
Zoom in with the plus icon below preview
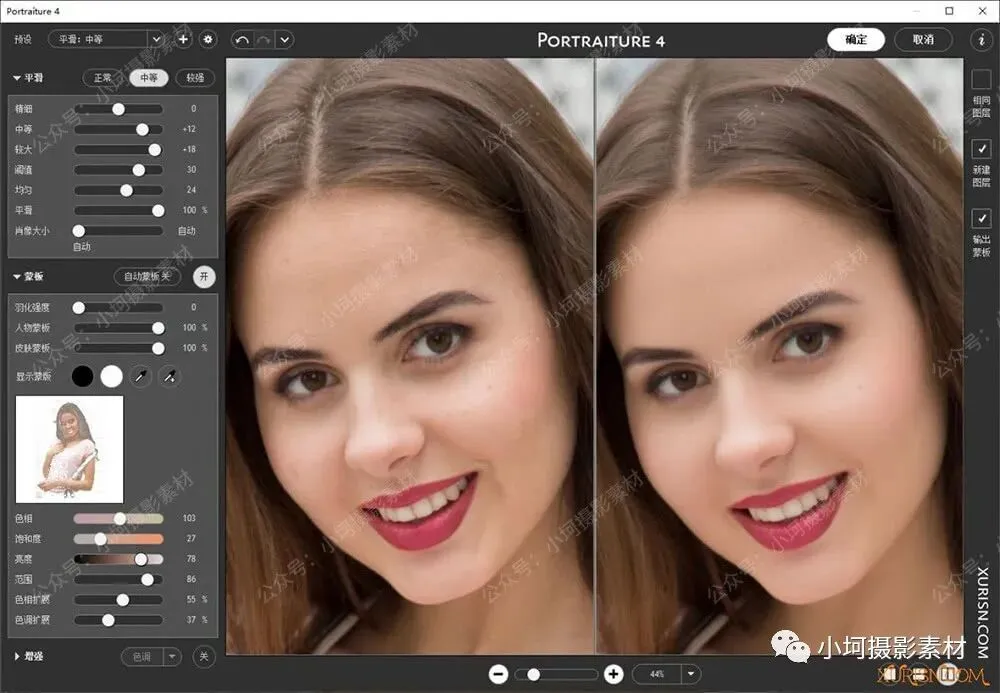click(x=614, y=674)
